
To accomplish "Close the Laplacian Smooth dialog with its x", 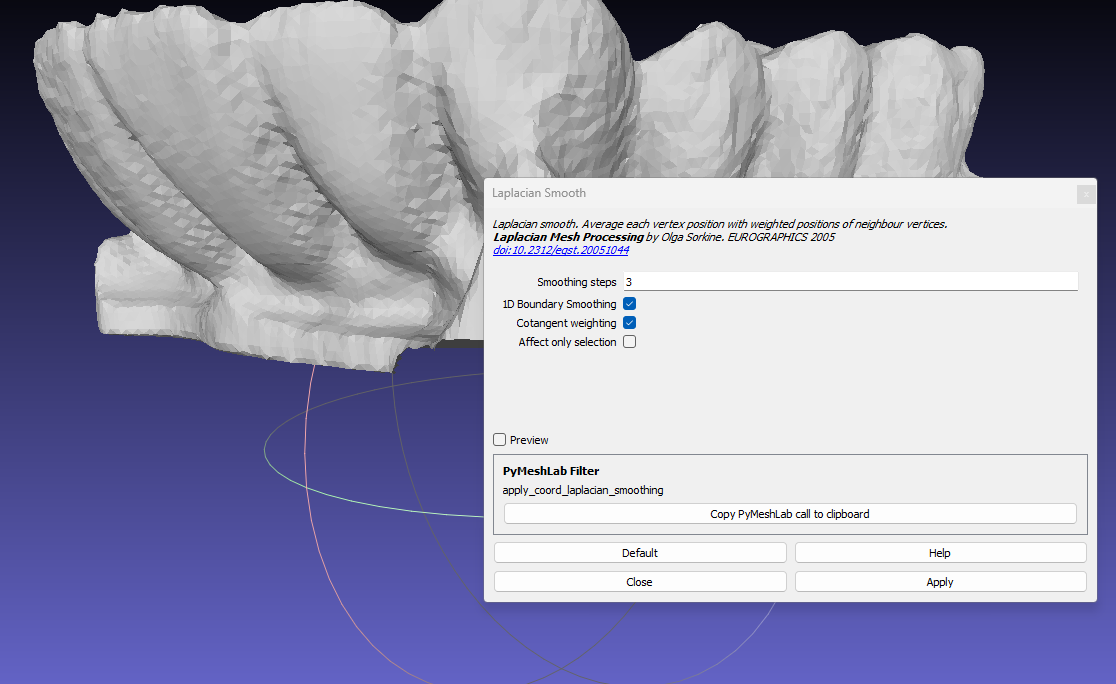I will tap(1086, 194).
